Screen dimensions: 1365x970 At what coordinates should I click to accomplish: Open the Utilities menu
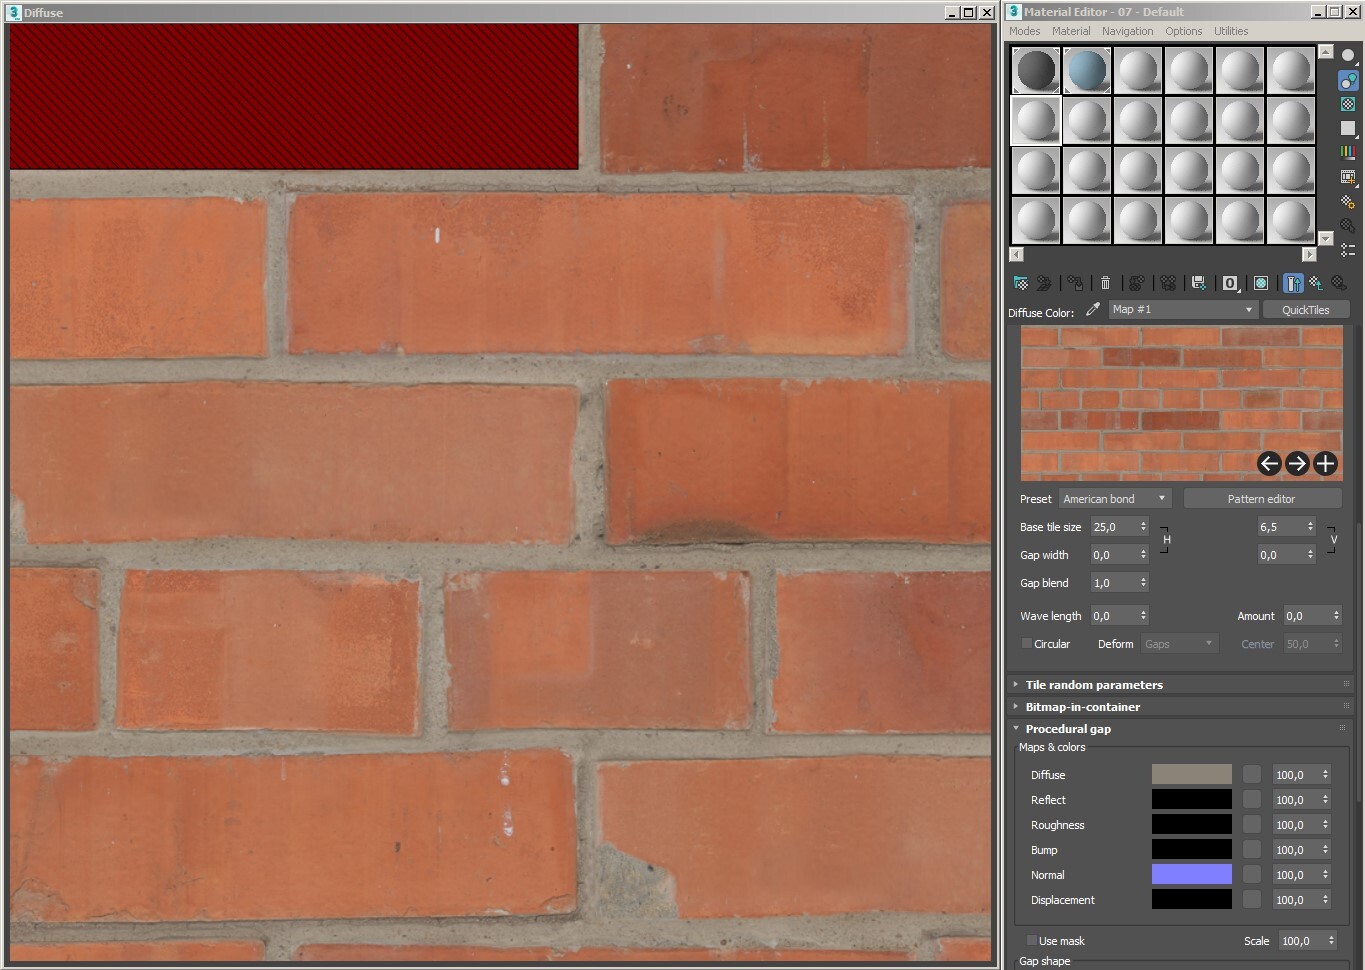point(1230,31)
